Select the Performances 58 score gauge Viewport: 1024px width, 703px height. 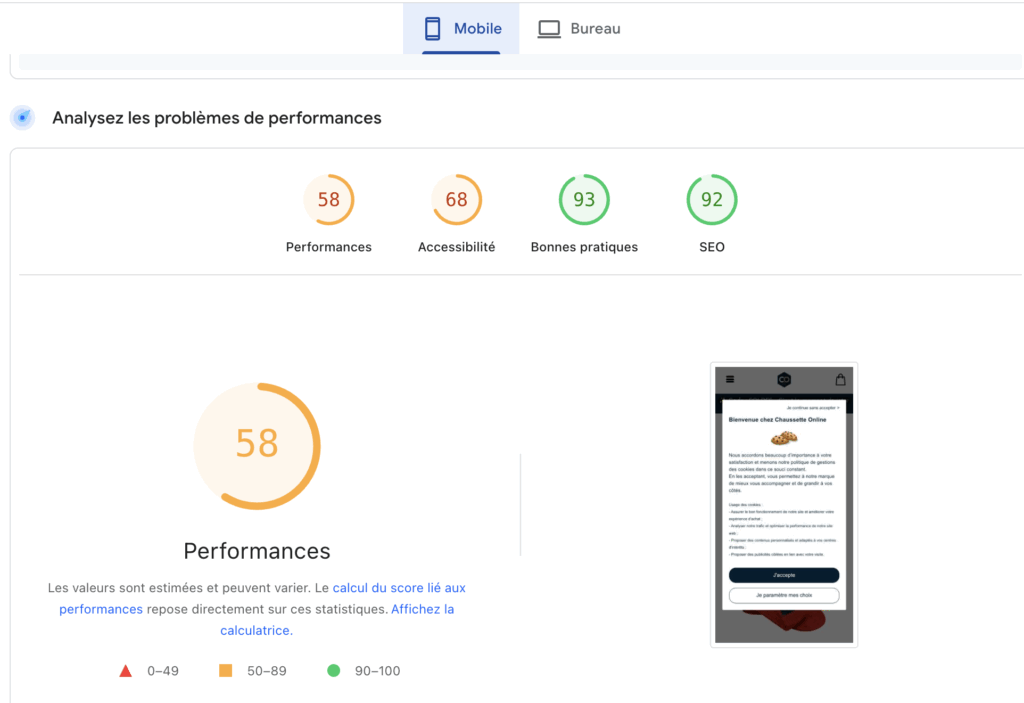pyautogui.click(x=328, y=199)
